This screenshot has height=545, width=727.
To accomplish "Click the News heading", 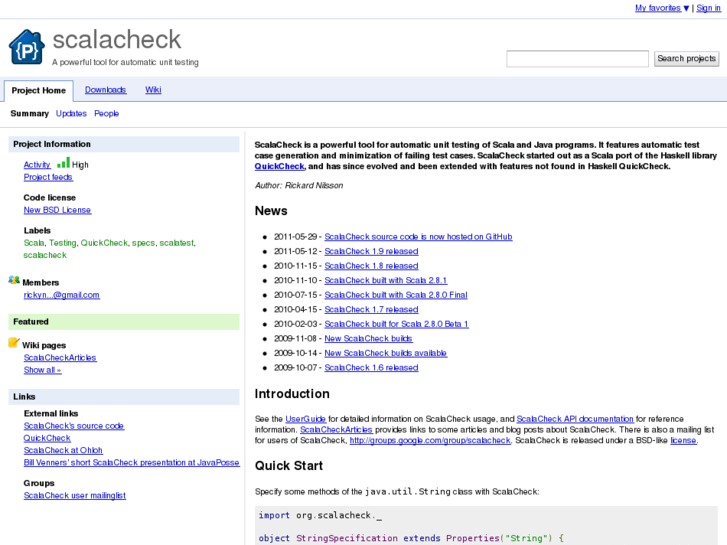I will click(271, 211).
